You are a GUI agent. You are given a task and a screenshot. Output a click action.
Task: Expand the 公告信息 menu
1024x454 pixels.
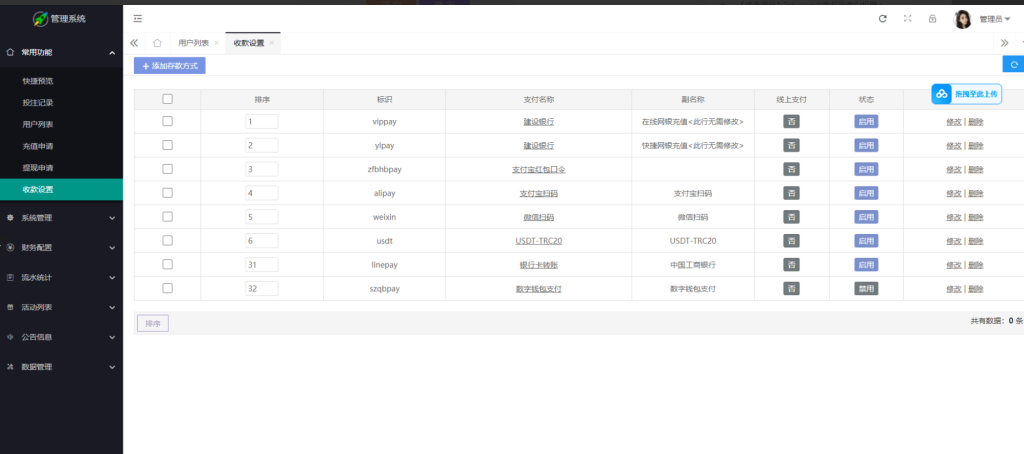(61, 337)
